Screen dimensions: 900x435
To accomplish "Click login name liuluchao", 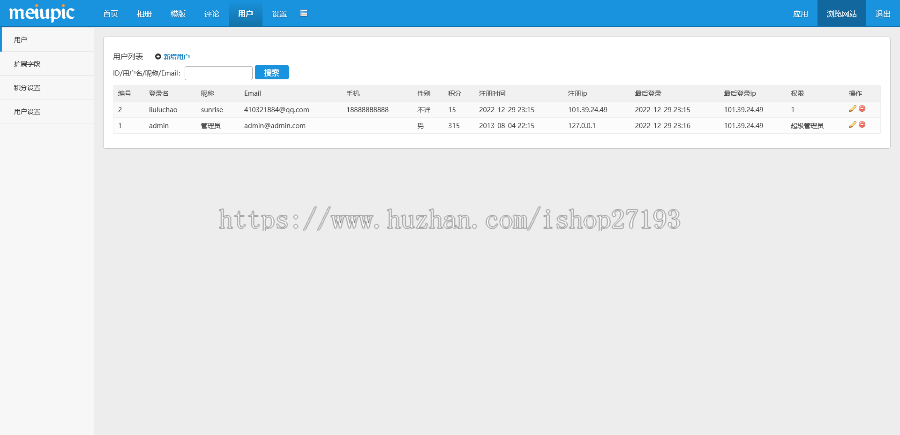I will pyautogui.click(x=163, y=109).
